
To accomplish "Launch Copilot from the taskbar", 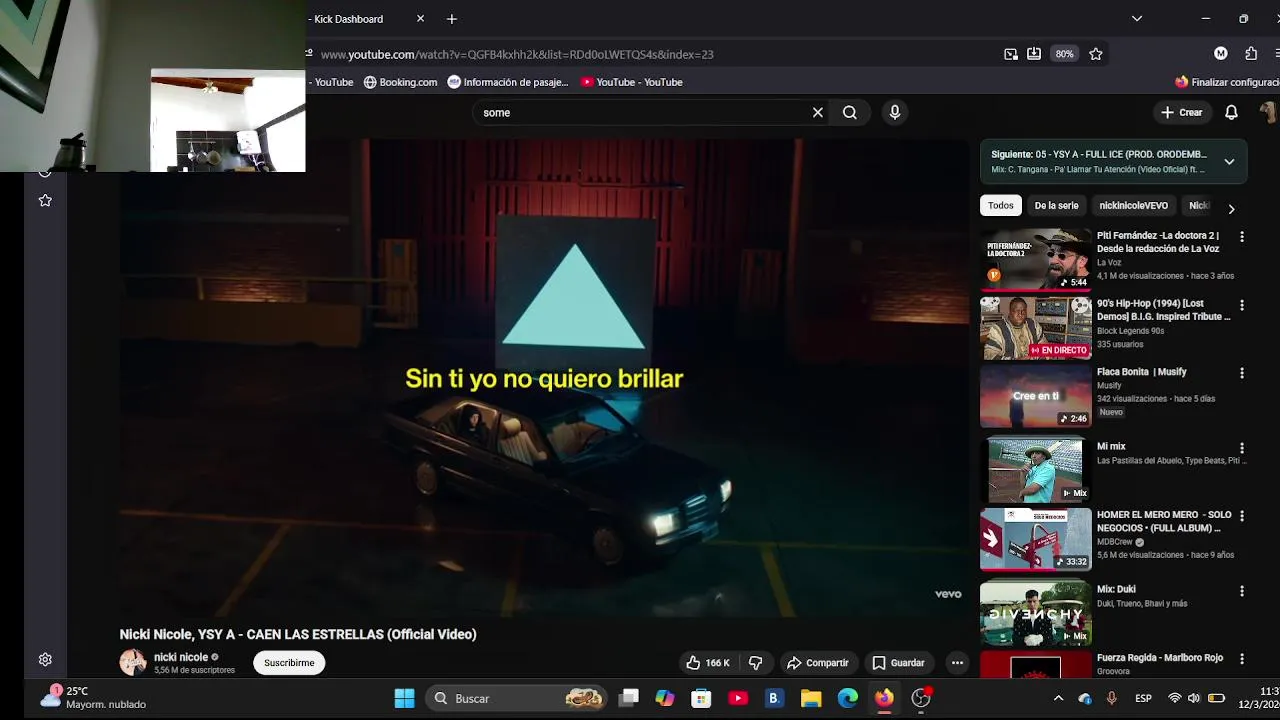I will (x=665, y=698).
